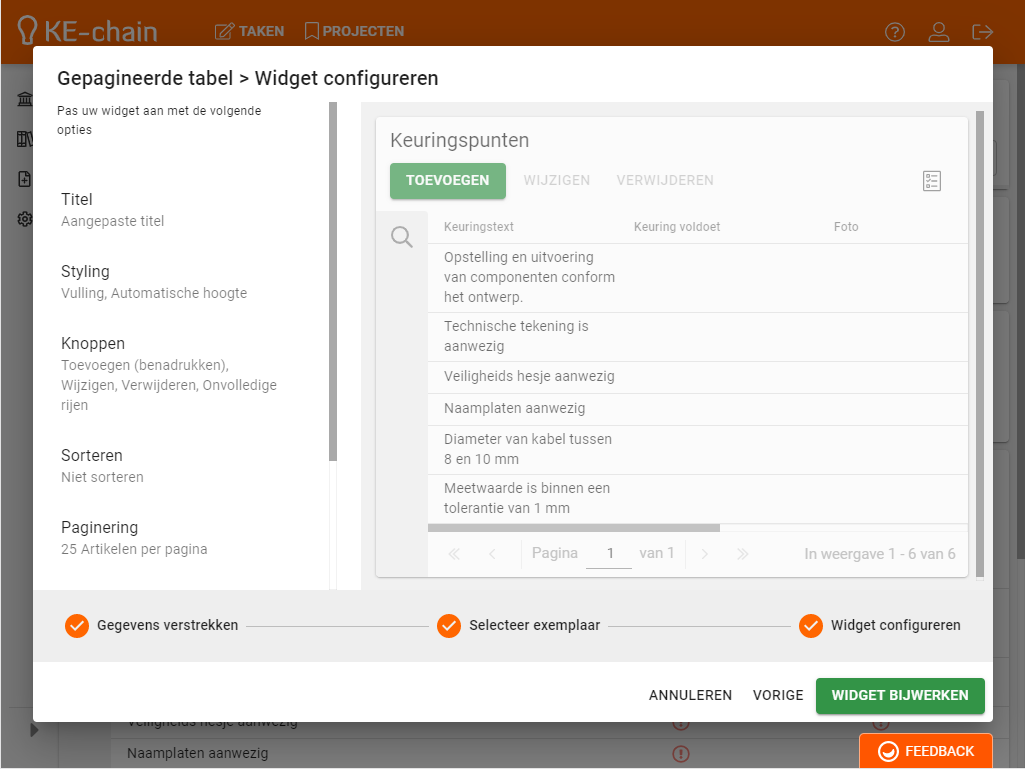Viewport: 1025px width, 769px height.
Task: Click the logout icon in header
Action: [x=983, y=32]
